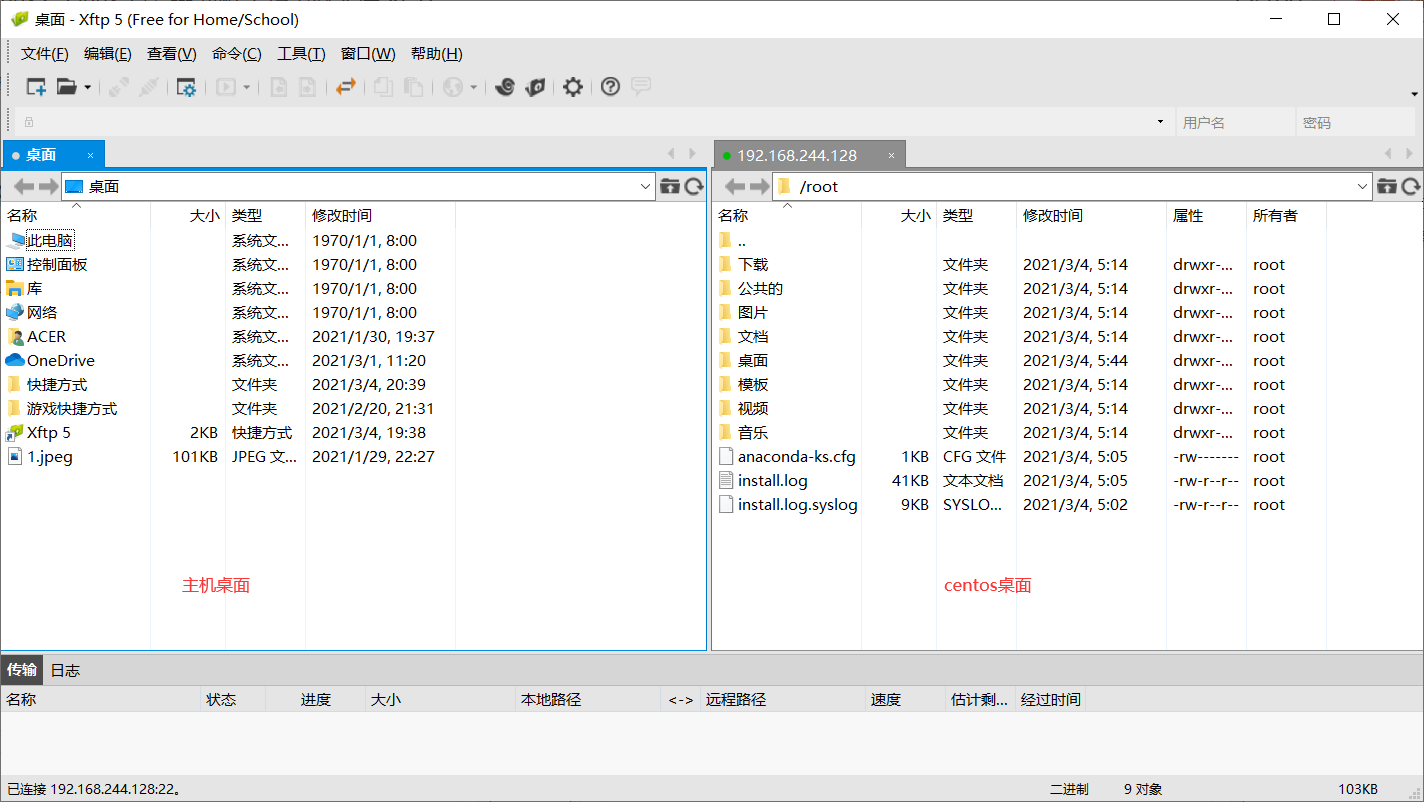Image resolution: width=1424 pixels, height=802 pixels.
Task: Click the New Session toolbar icon
Action: [x=36, y=87]
